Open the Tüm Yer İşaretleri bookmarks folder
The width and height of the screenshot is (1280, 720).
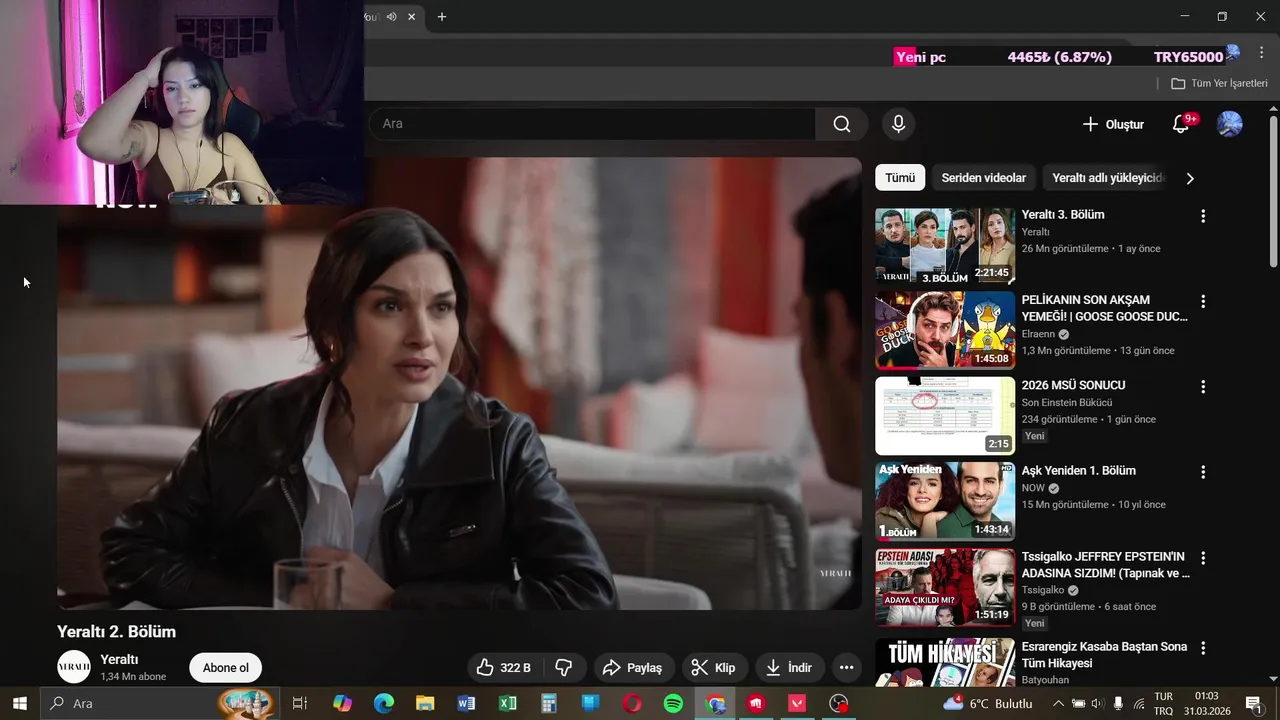(1220, 84)
